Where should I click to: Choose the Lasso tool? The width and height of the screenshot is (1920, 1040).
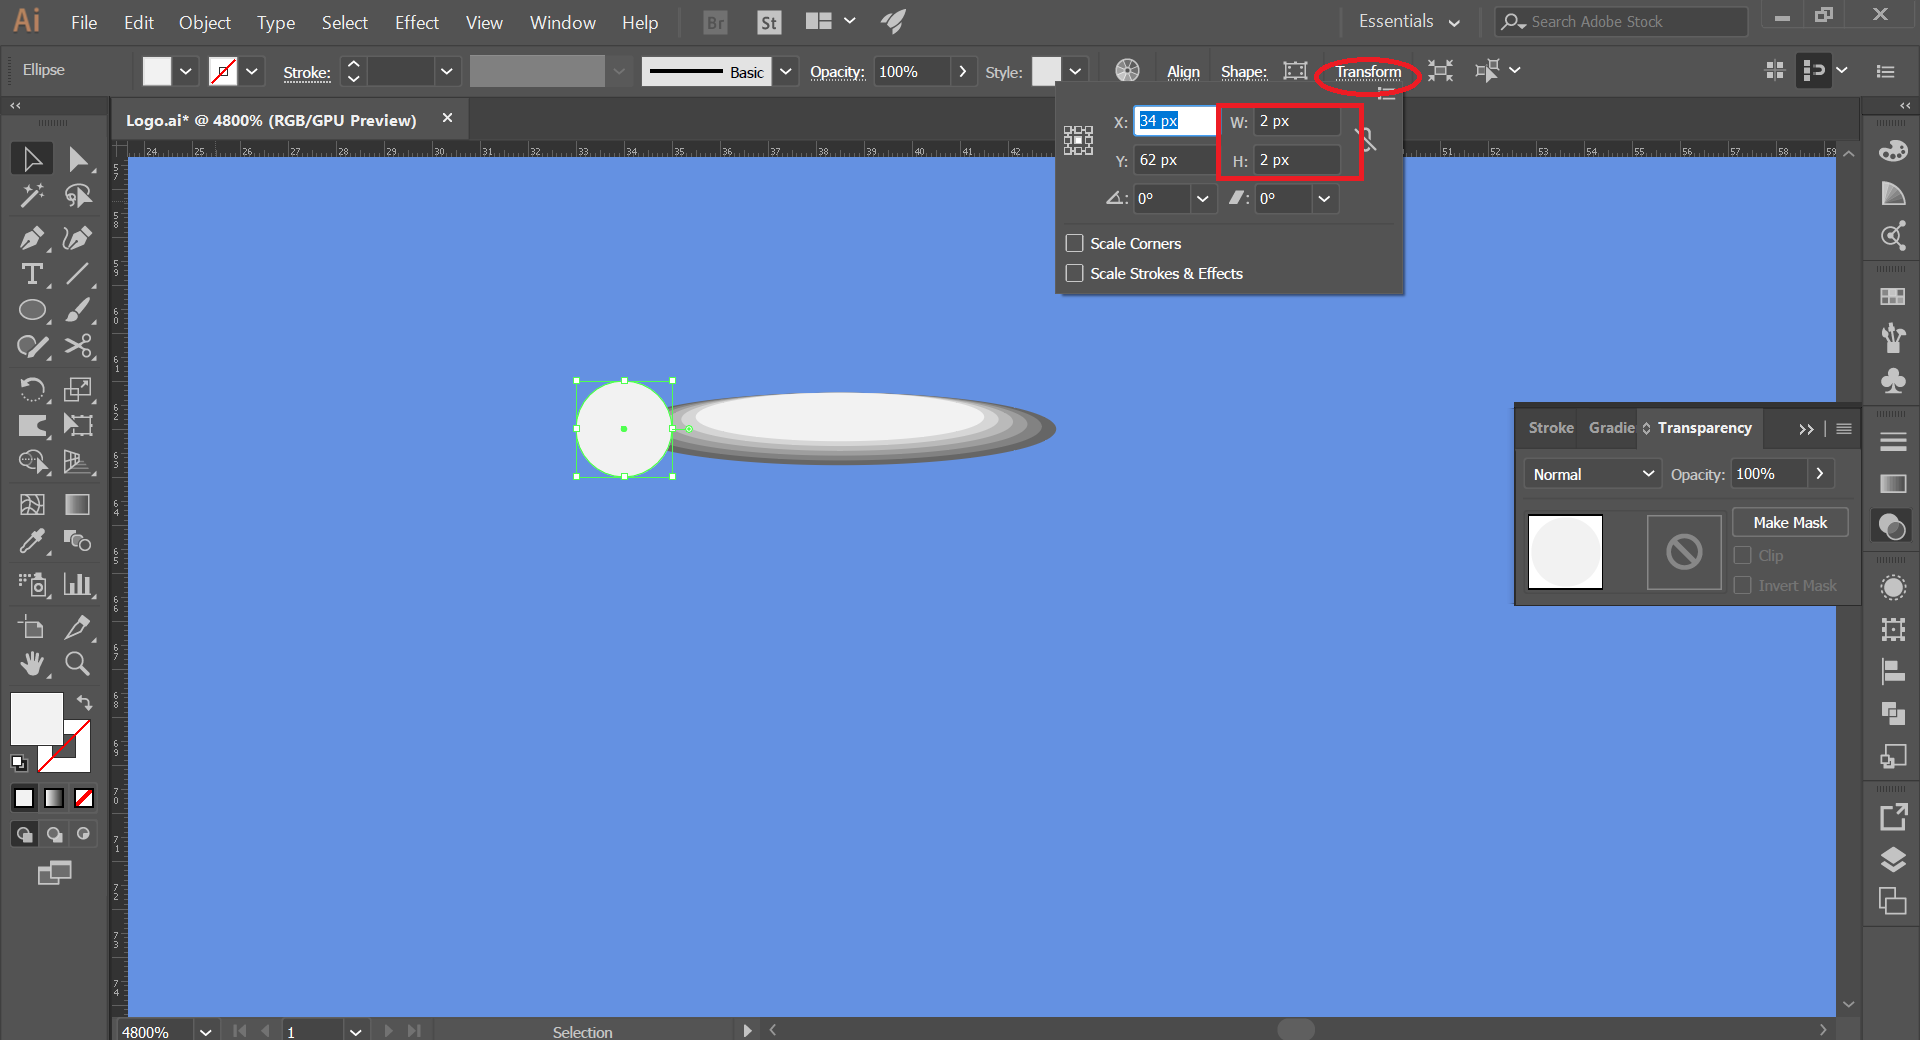tap(78, 196)
